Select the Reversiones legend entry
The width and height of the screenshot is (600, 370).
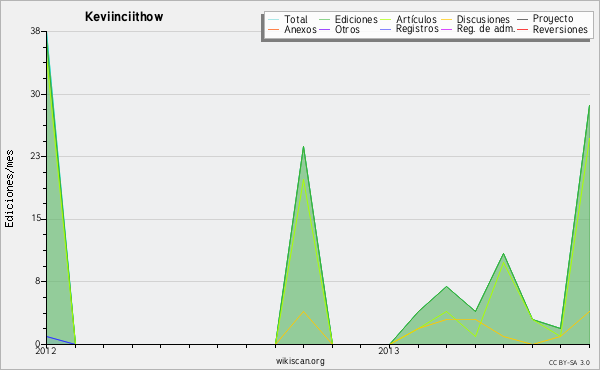click(560, 29)
